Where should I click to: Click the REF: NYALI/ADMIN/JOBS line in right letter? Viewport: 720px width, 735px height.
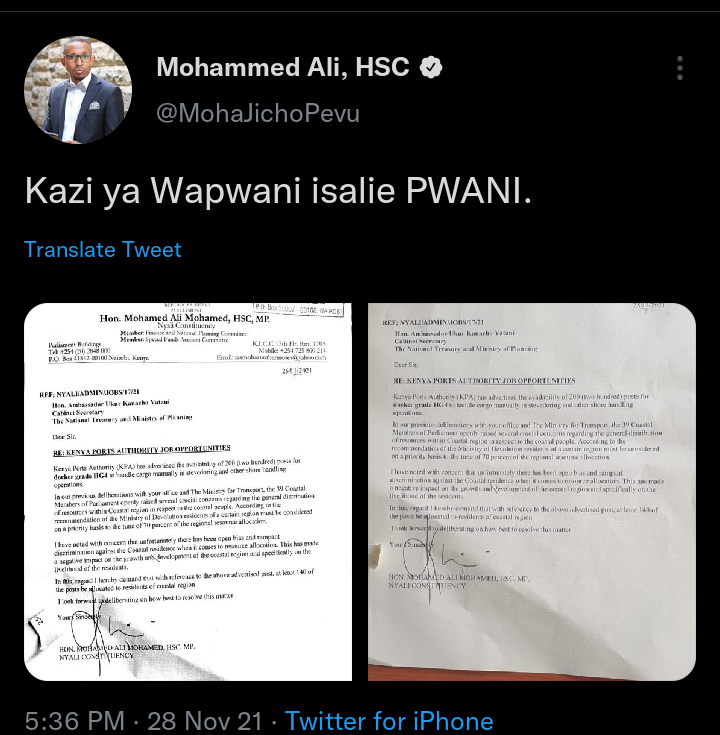(433, 322)
